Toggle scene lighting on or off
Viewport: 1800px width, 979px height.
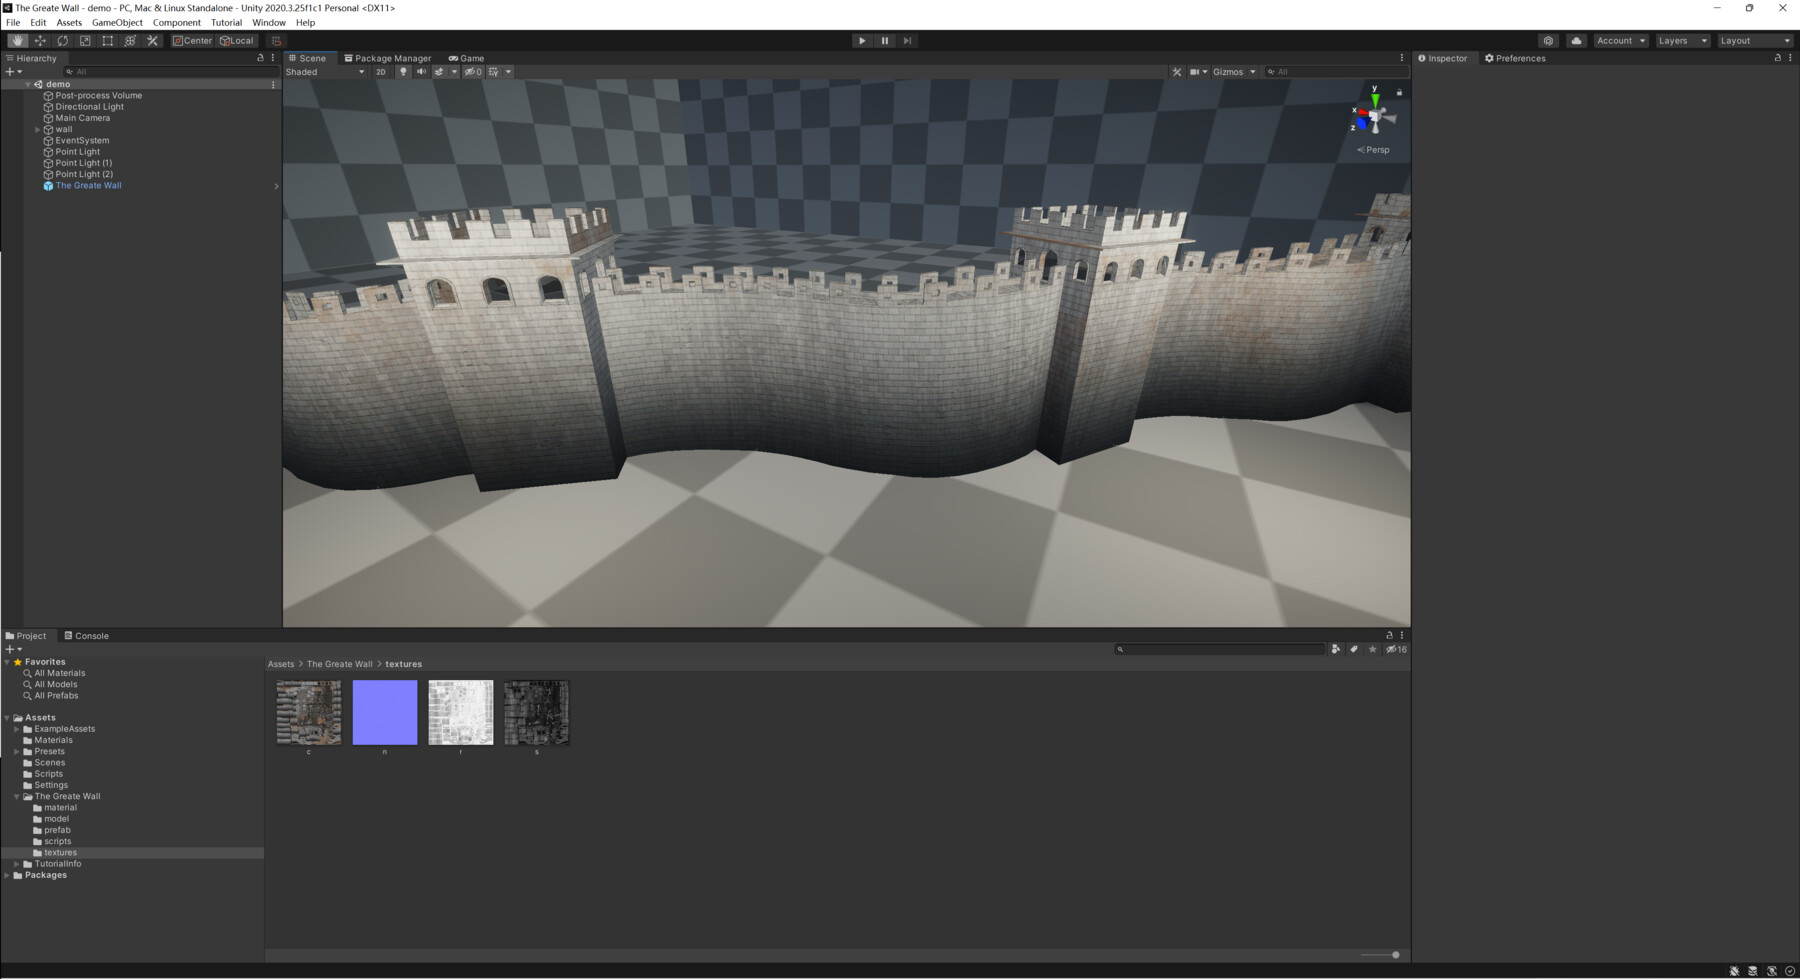tap(403, 72)
